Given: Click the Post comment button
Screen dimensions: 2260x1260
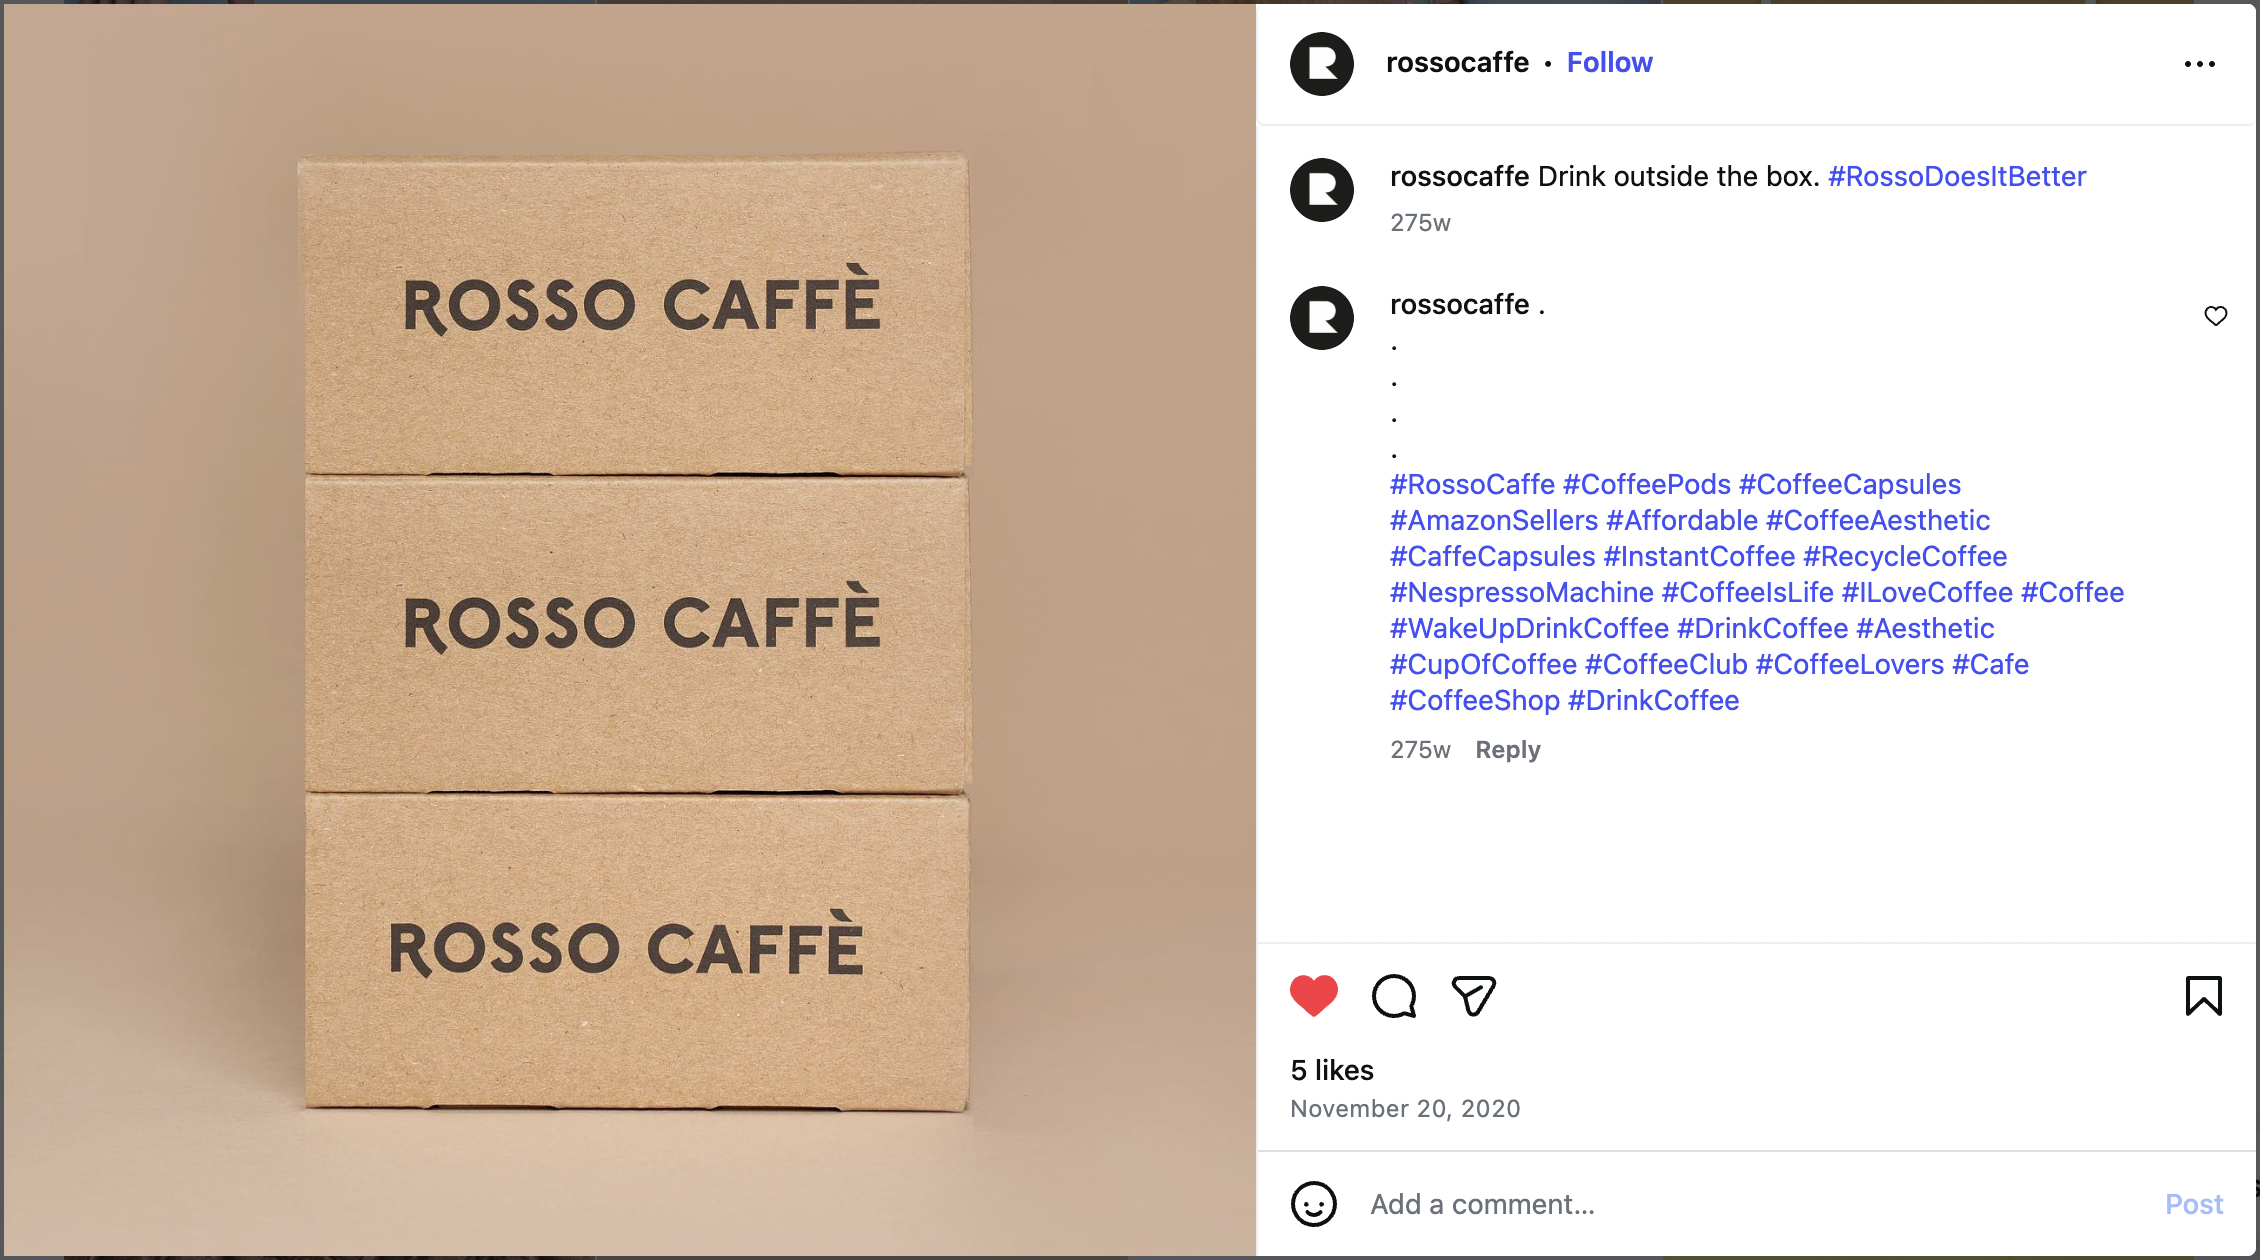Looking at the screenshot, I should tap(2193, 1204).
